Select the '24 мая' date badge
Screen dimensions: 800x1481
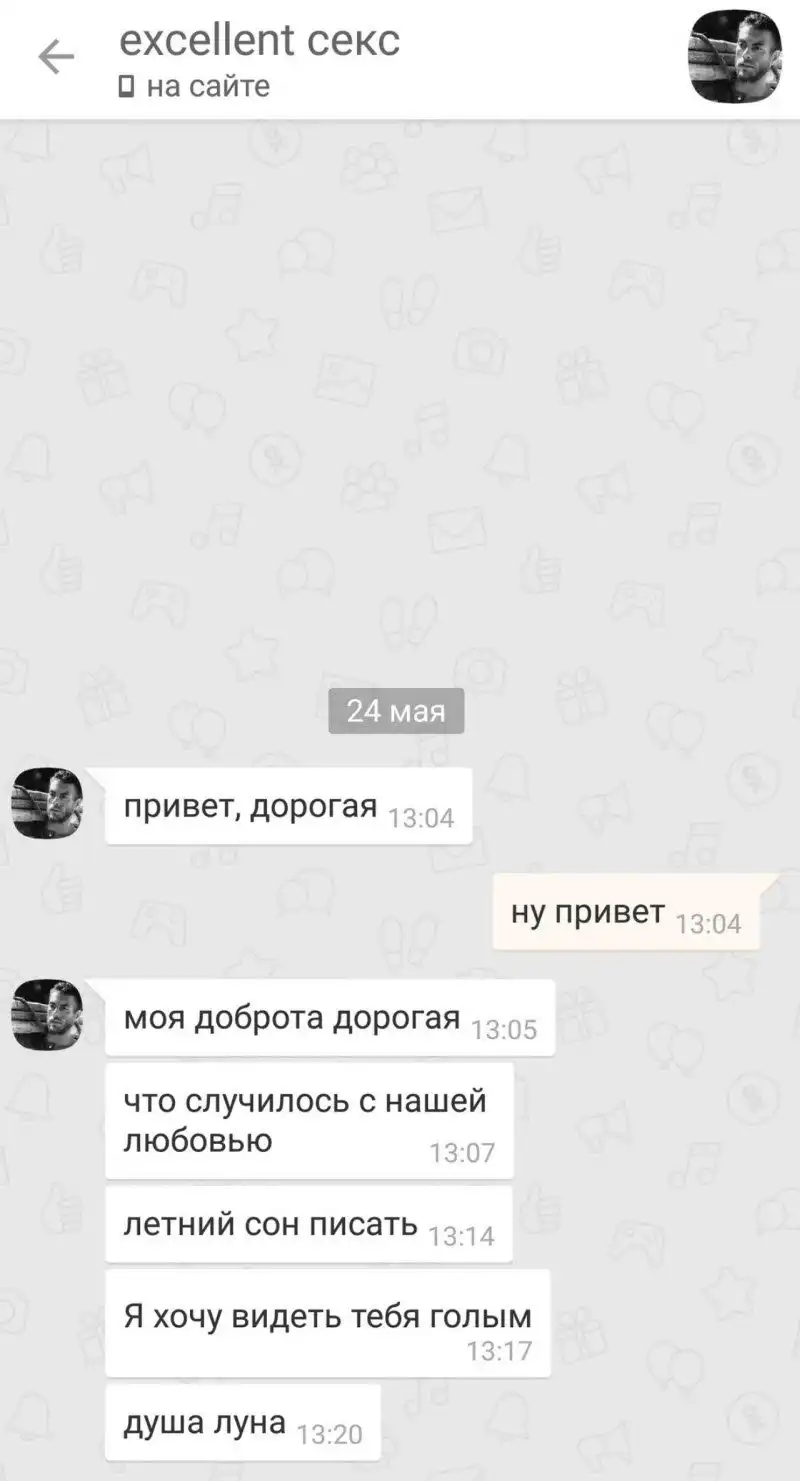click(396, 711)
